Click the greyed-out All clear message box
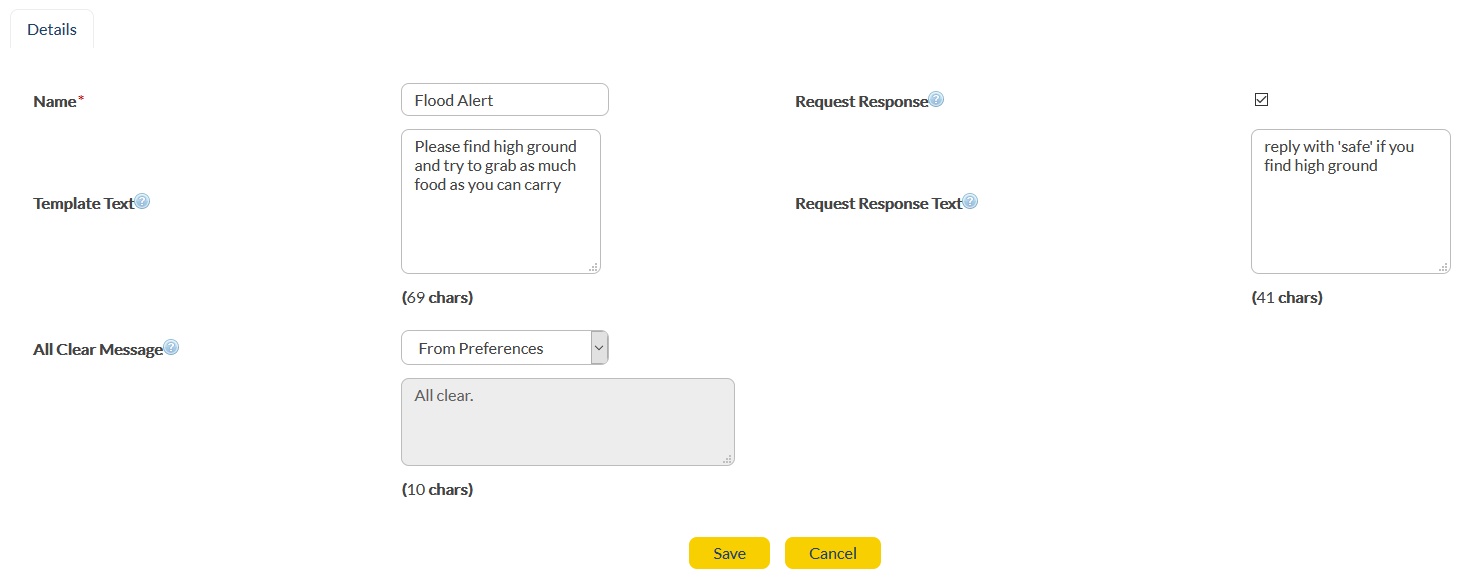 click(567, 422)
